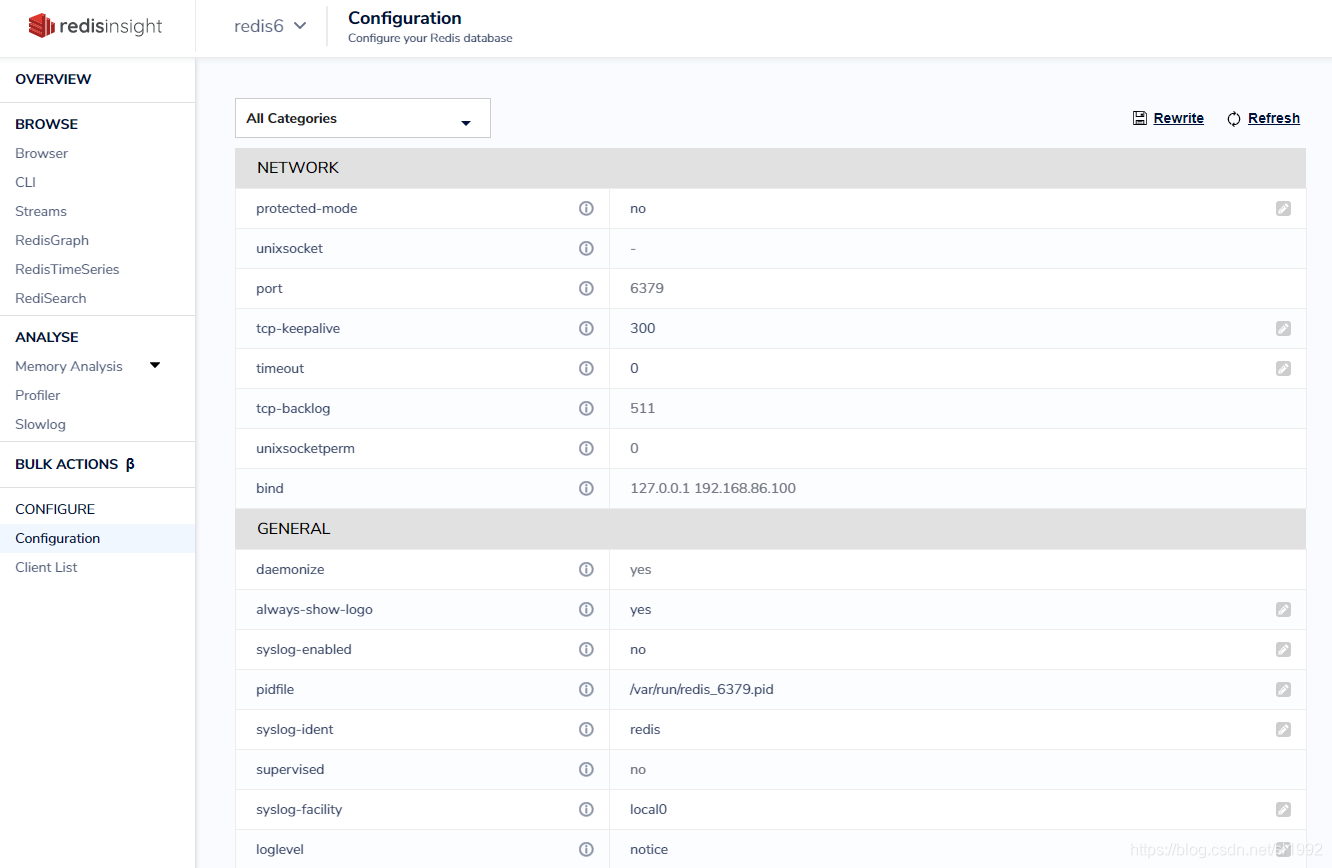
Task: Edit the protected-mode value
Action: point(1283,208)
